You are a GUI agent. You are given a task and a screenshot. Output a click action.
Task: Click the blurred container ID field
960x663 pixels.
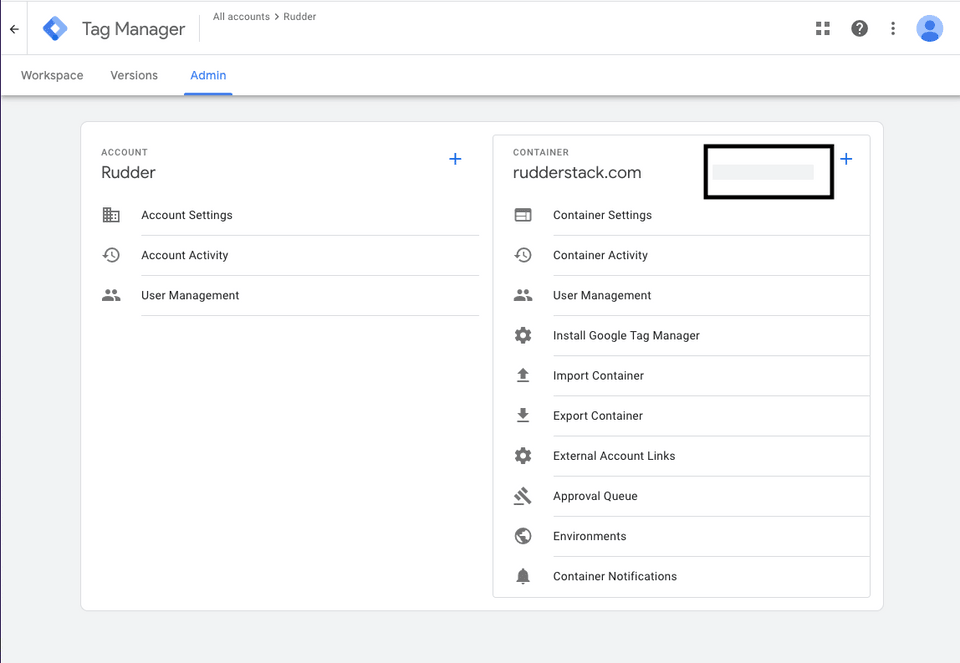click(763, 172)
